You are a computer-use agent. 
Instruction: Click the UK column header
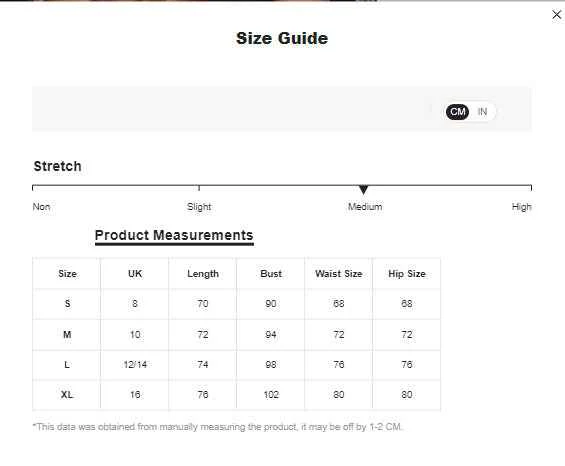tap(135, 274)
